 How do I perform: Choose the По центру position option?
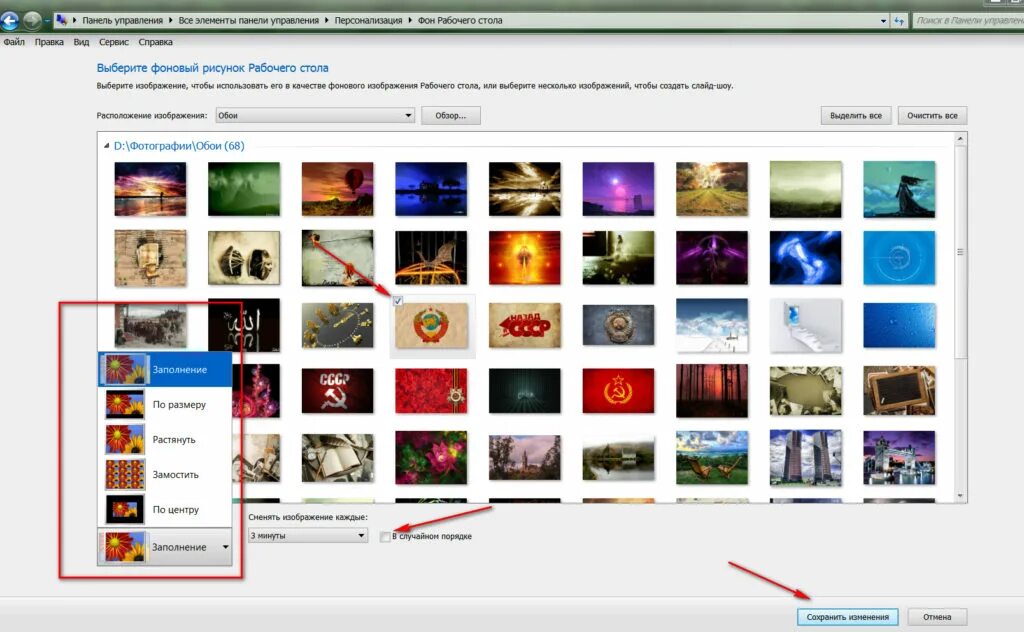pos(165,510)
